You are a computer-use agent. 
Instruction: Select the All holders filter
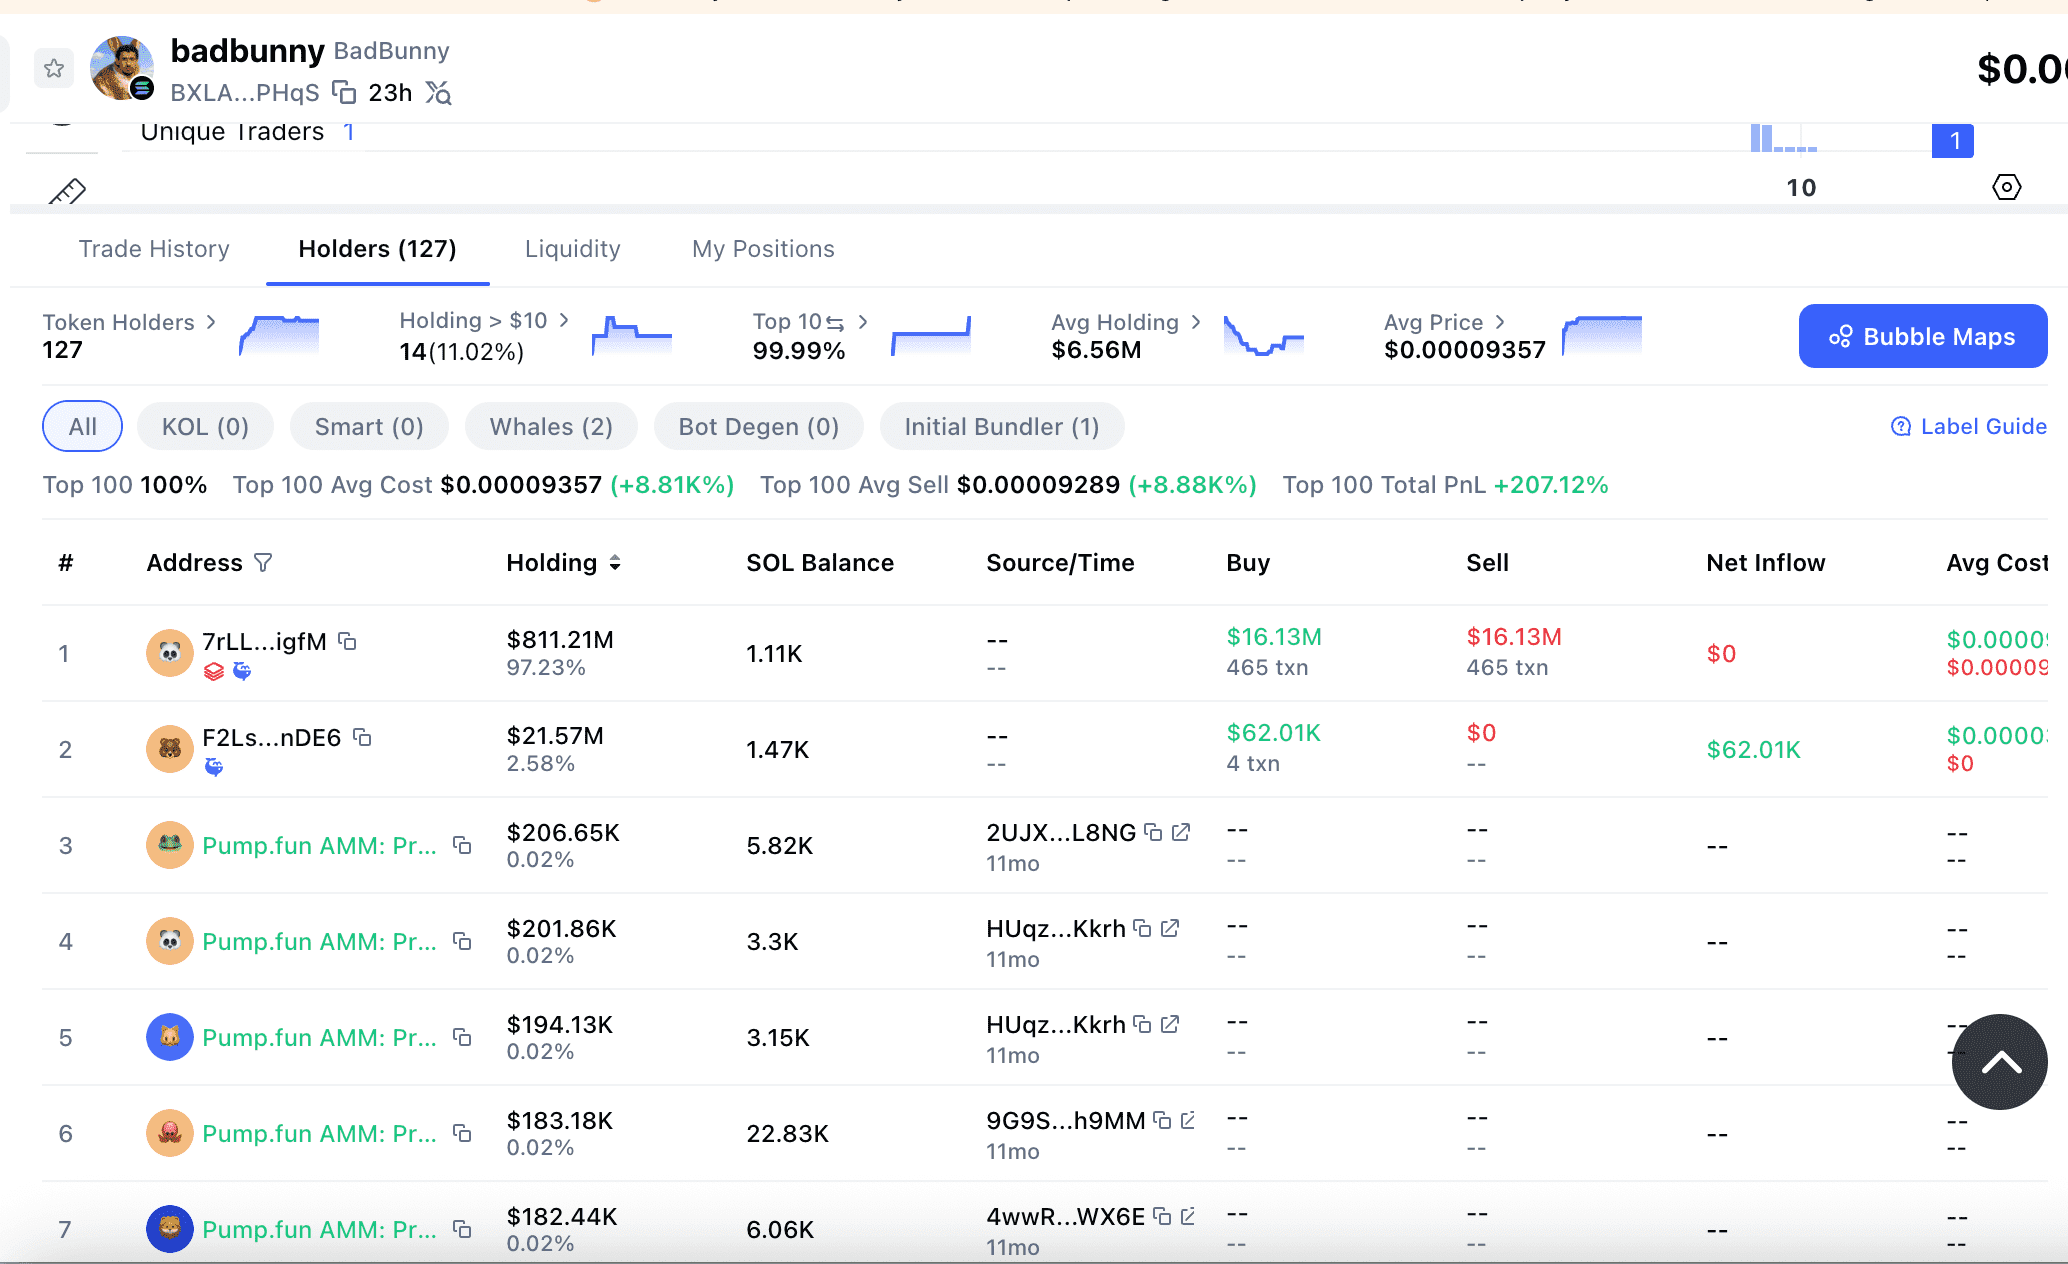[x=82, y=427]
